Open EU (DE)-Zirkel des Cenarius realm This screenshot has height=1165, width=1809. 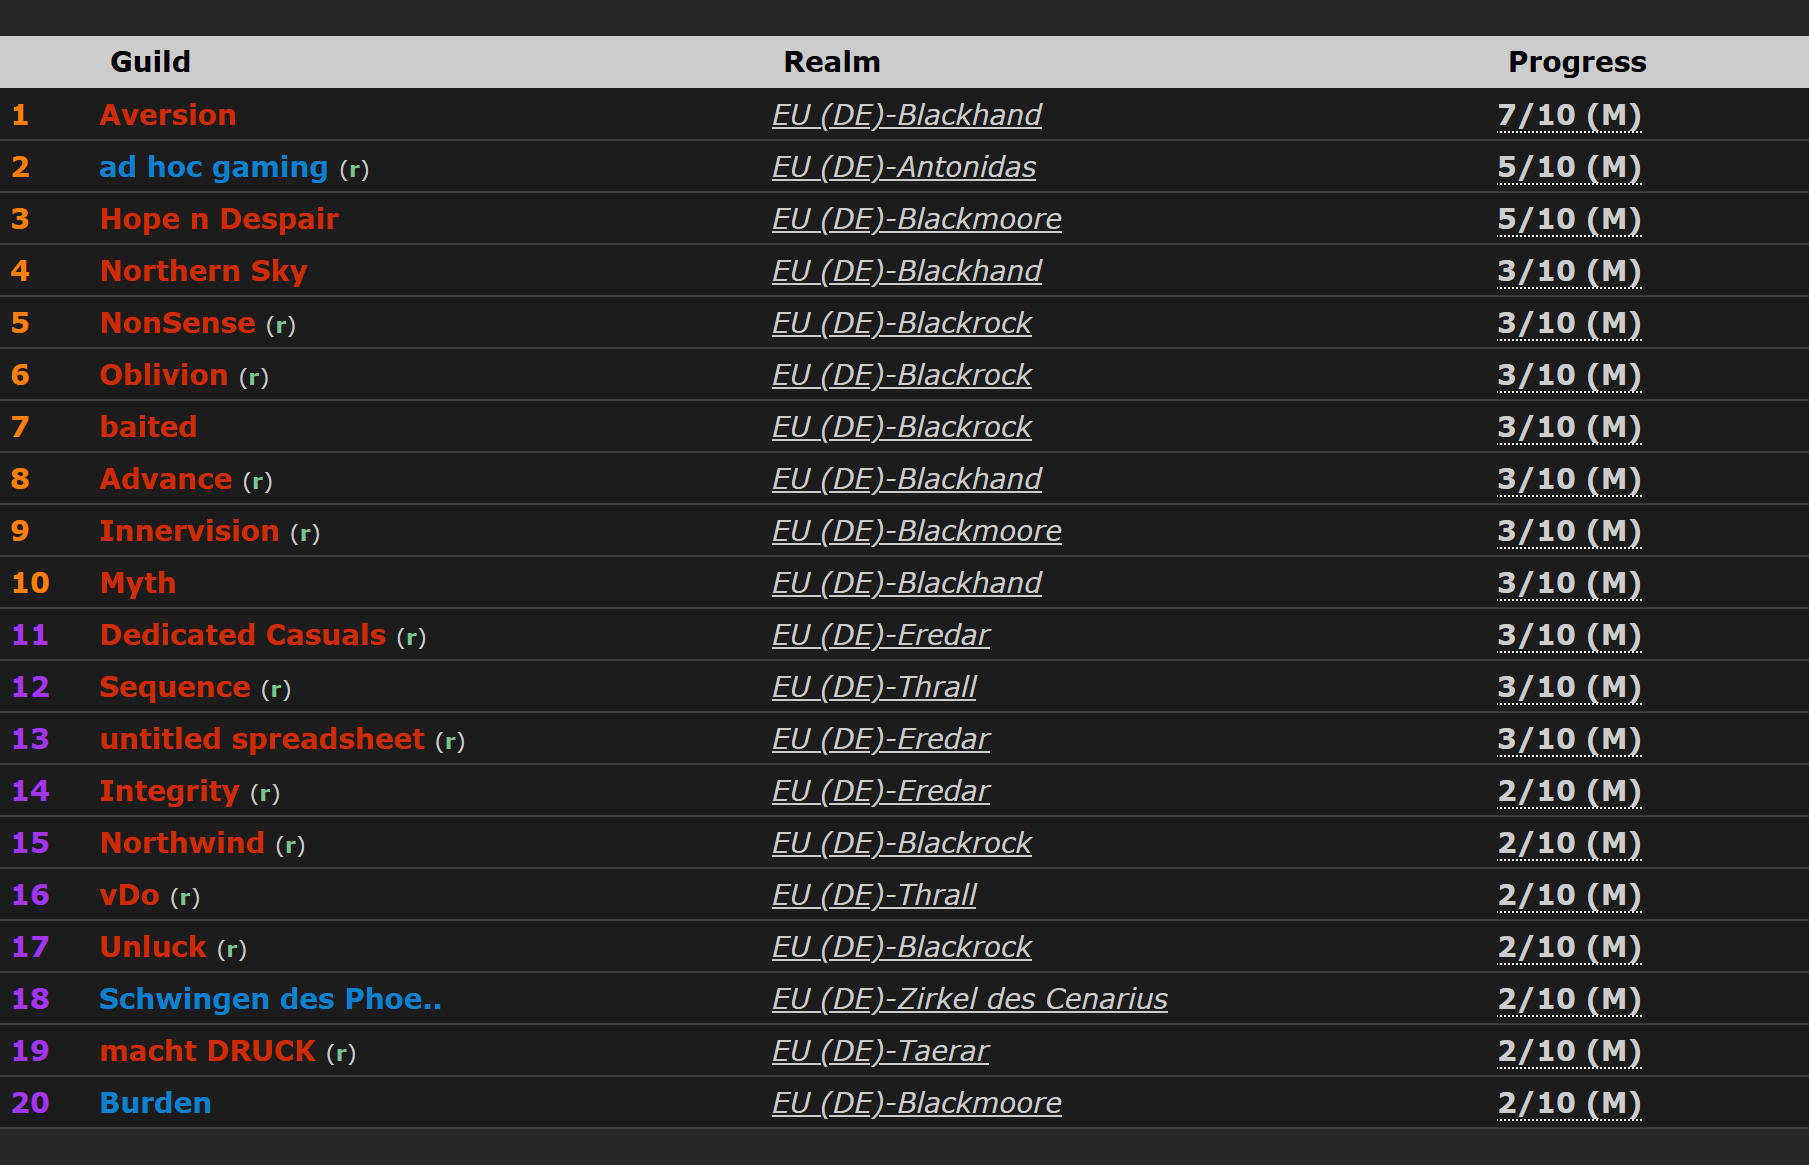(970, 999)
